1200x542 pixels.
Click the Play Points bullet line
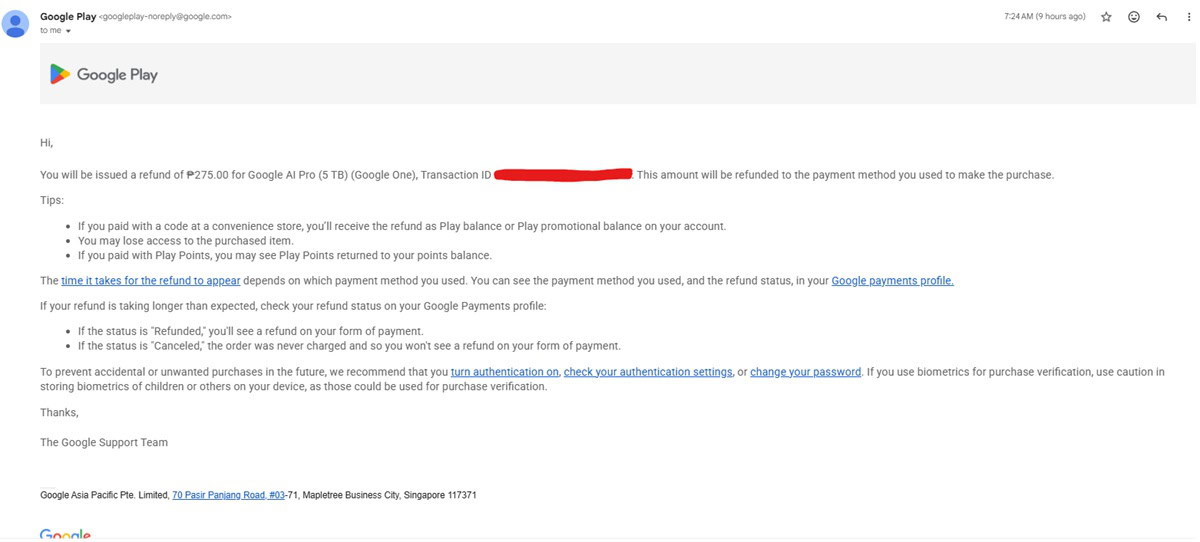coord(285,256)
